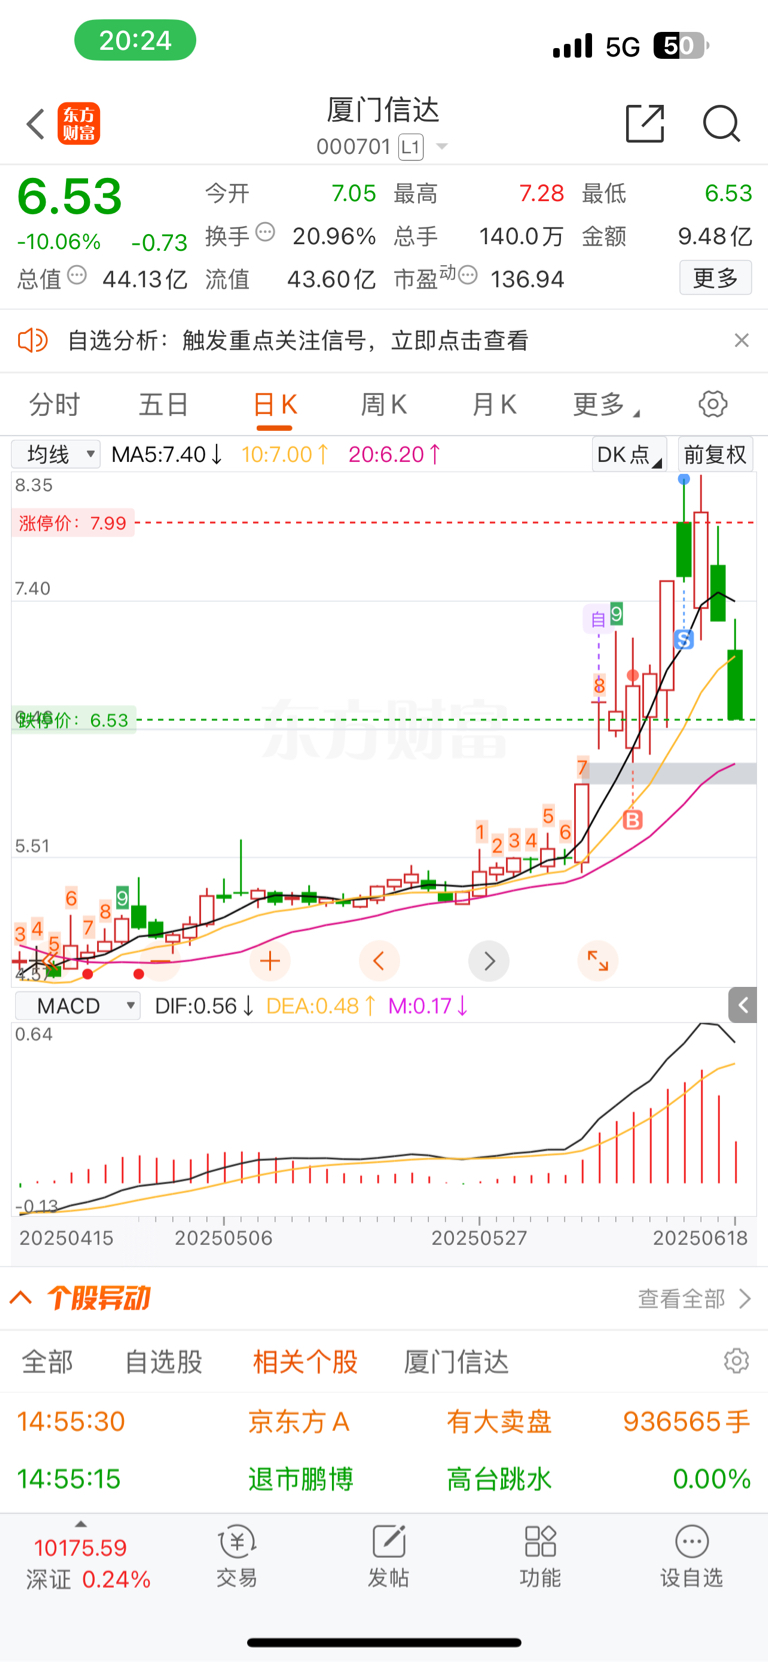Tap the DIF:0.56 value
The image size is (768, 1662).
click(204, 1006)
